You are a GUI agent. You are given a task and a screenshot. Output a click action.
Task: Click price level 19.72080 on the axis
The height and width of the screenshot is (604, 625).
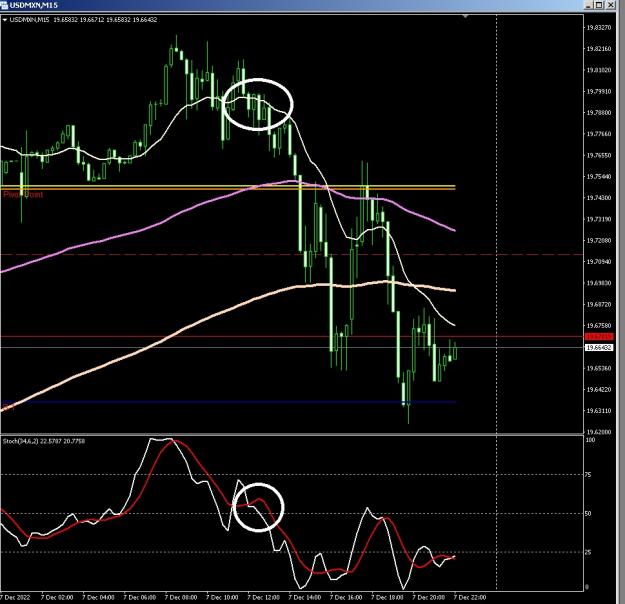pyautogui.click(x=599, y=240)
